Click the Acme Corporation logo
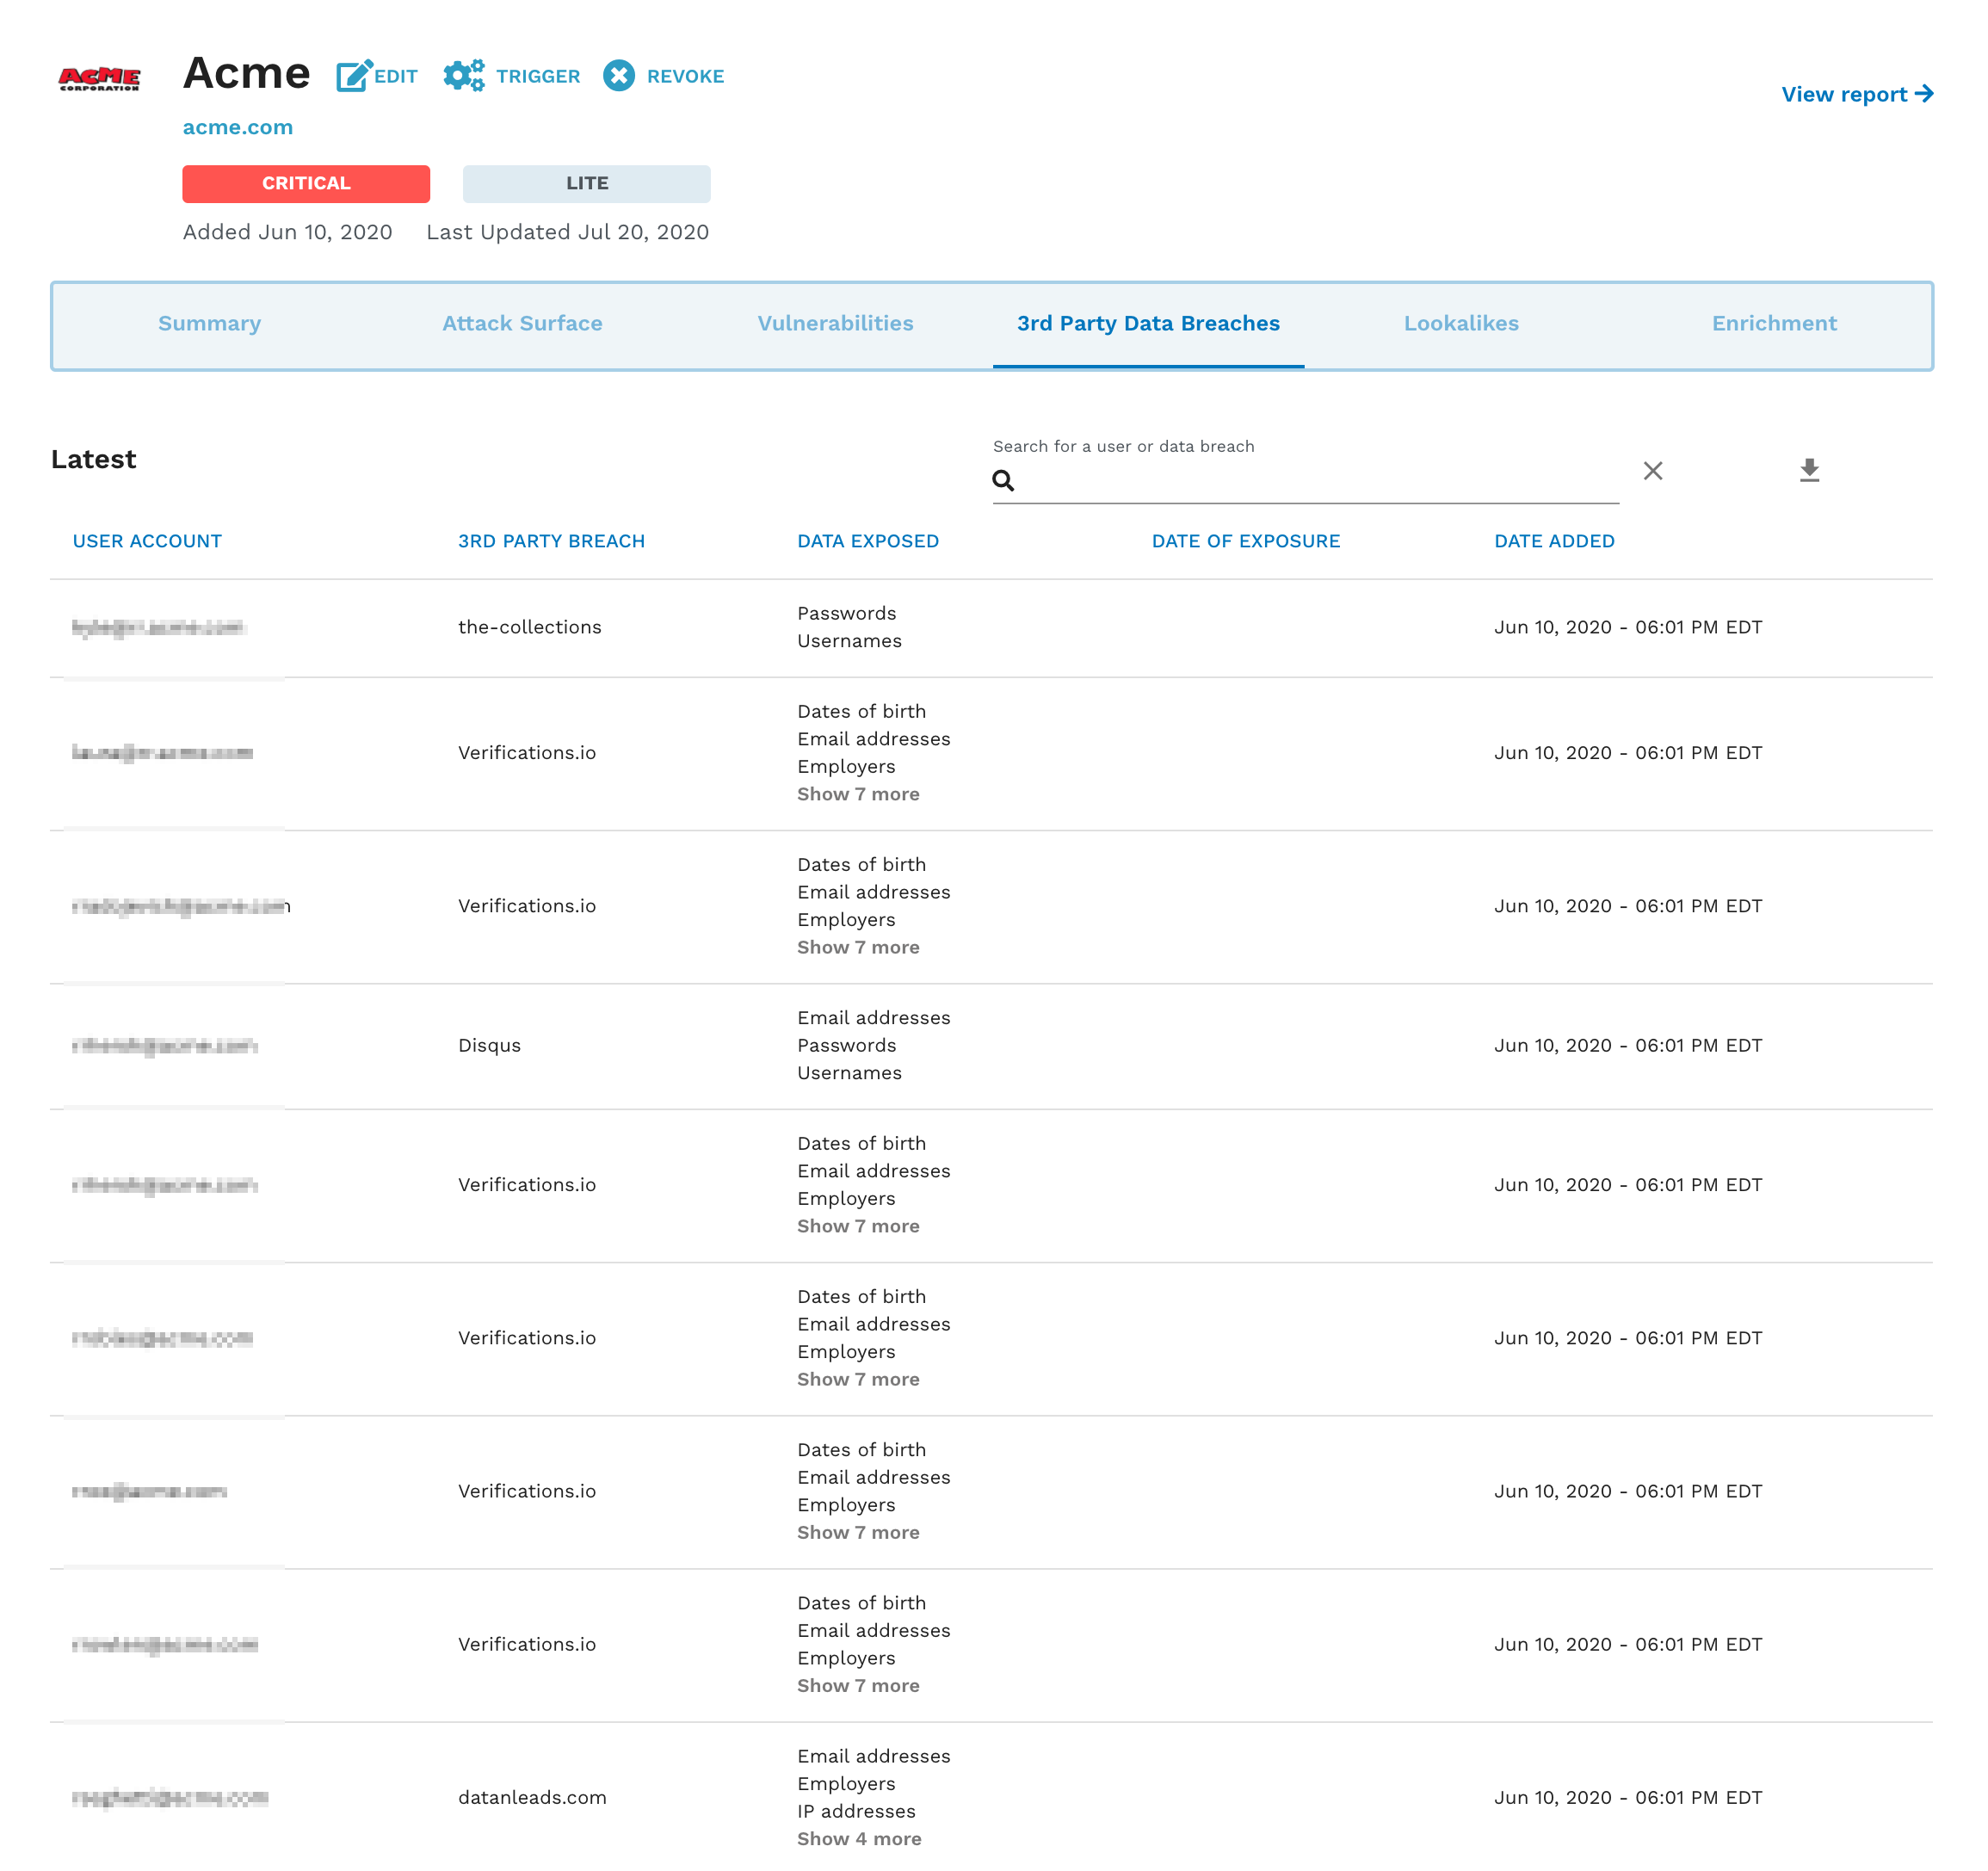Screen dimensions: 1988x1871 click(100, 78)
